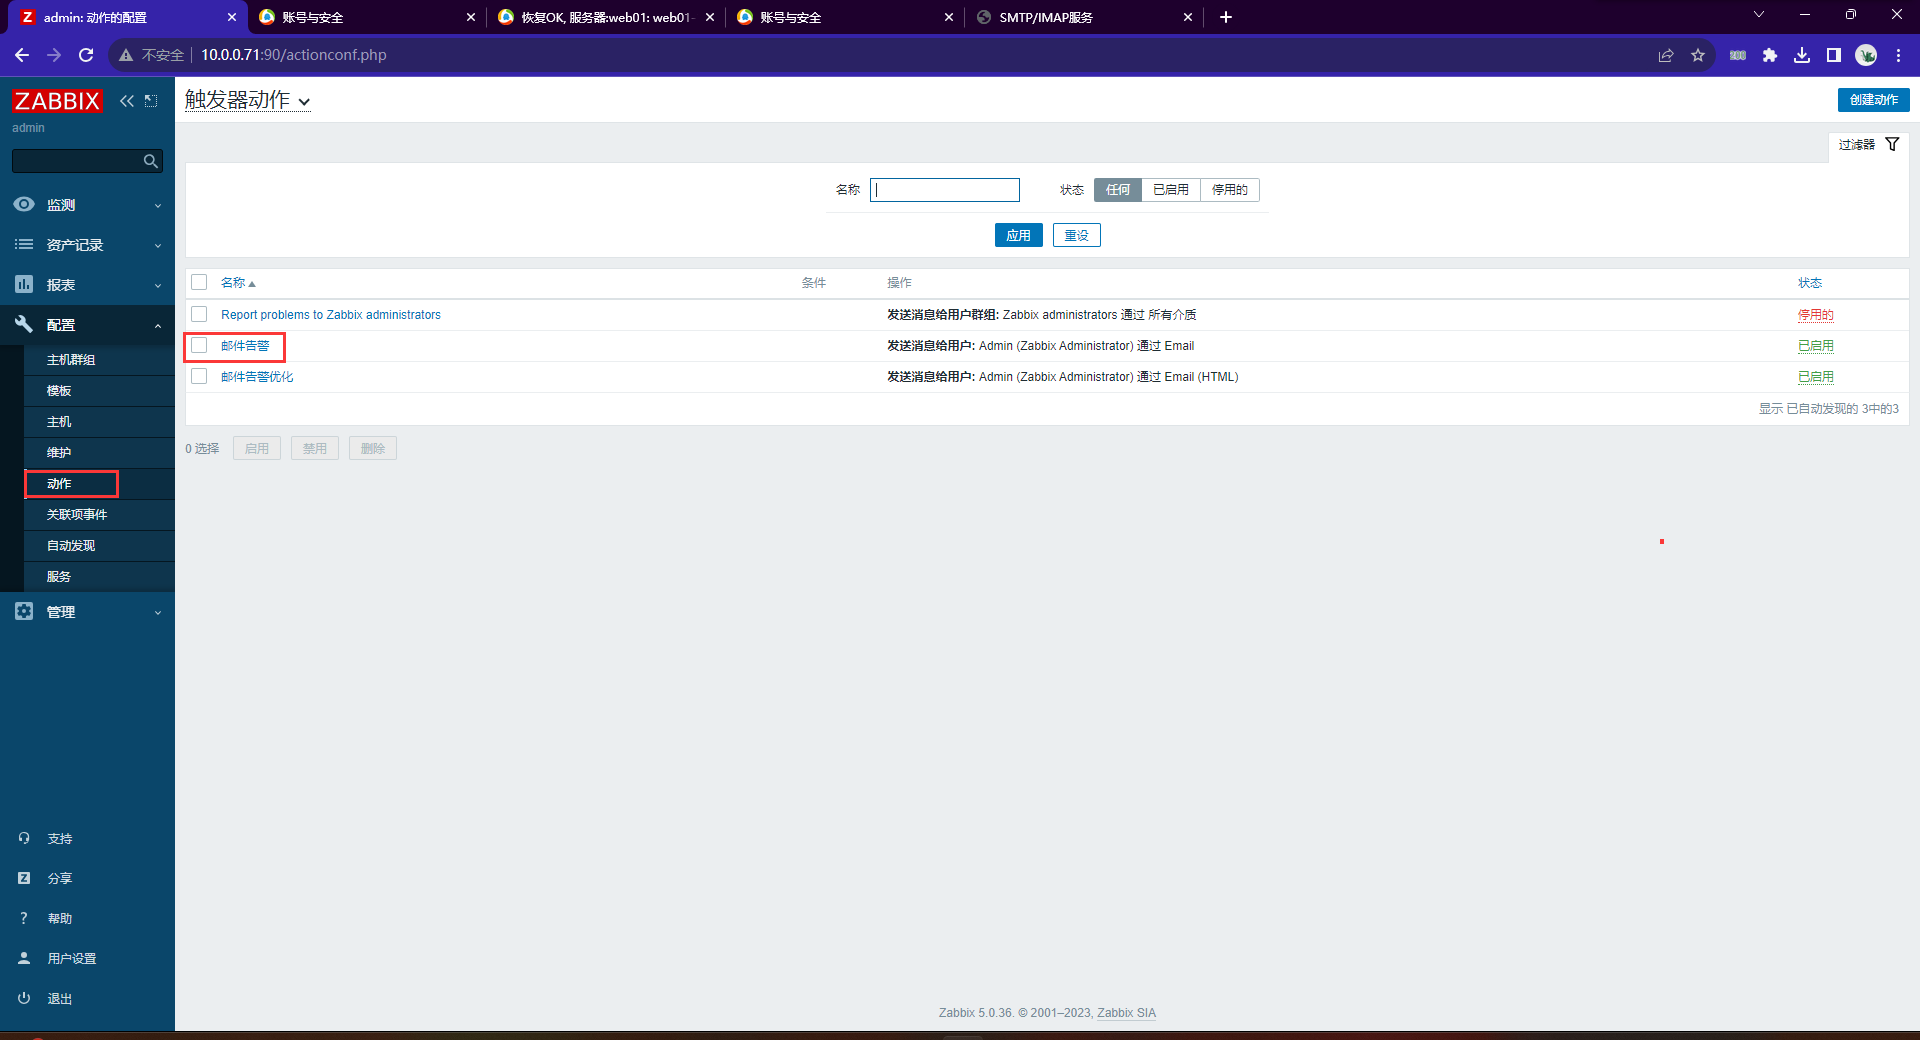Toggle 已启用 status of 邮件告警优化 action
Viewport: 1920px width, 1040px height.
click(x=1815, y=377)
